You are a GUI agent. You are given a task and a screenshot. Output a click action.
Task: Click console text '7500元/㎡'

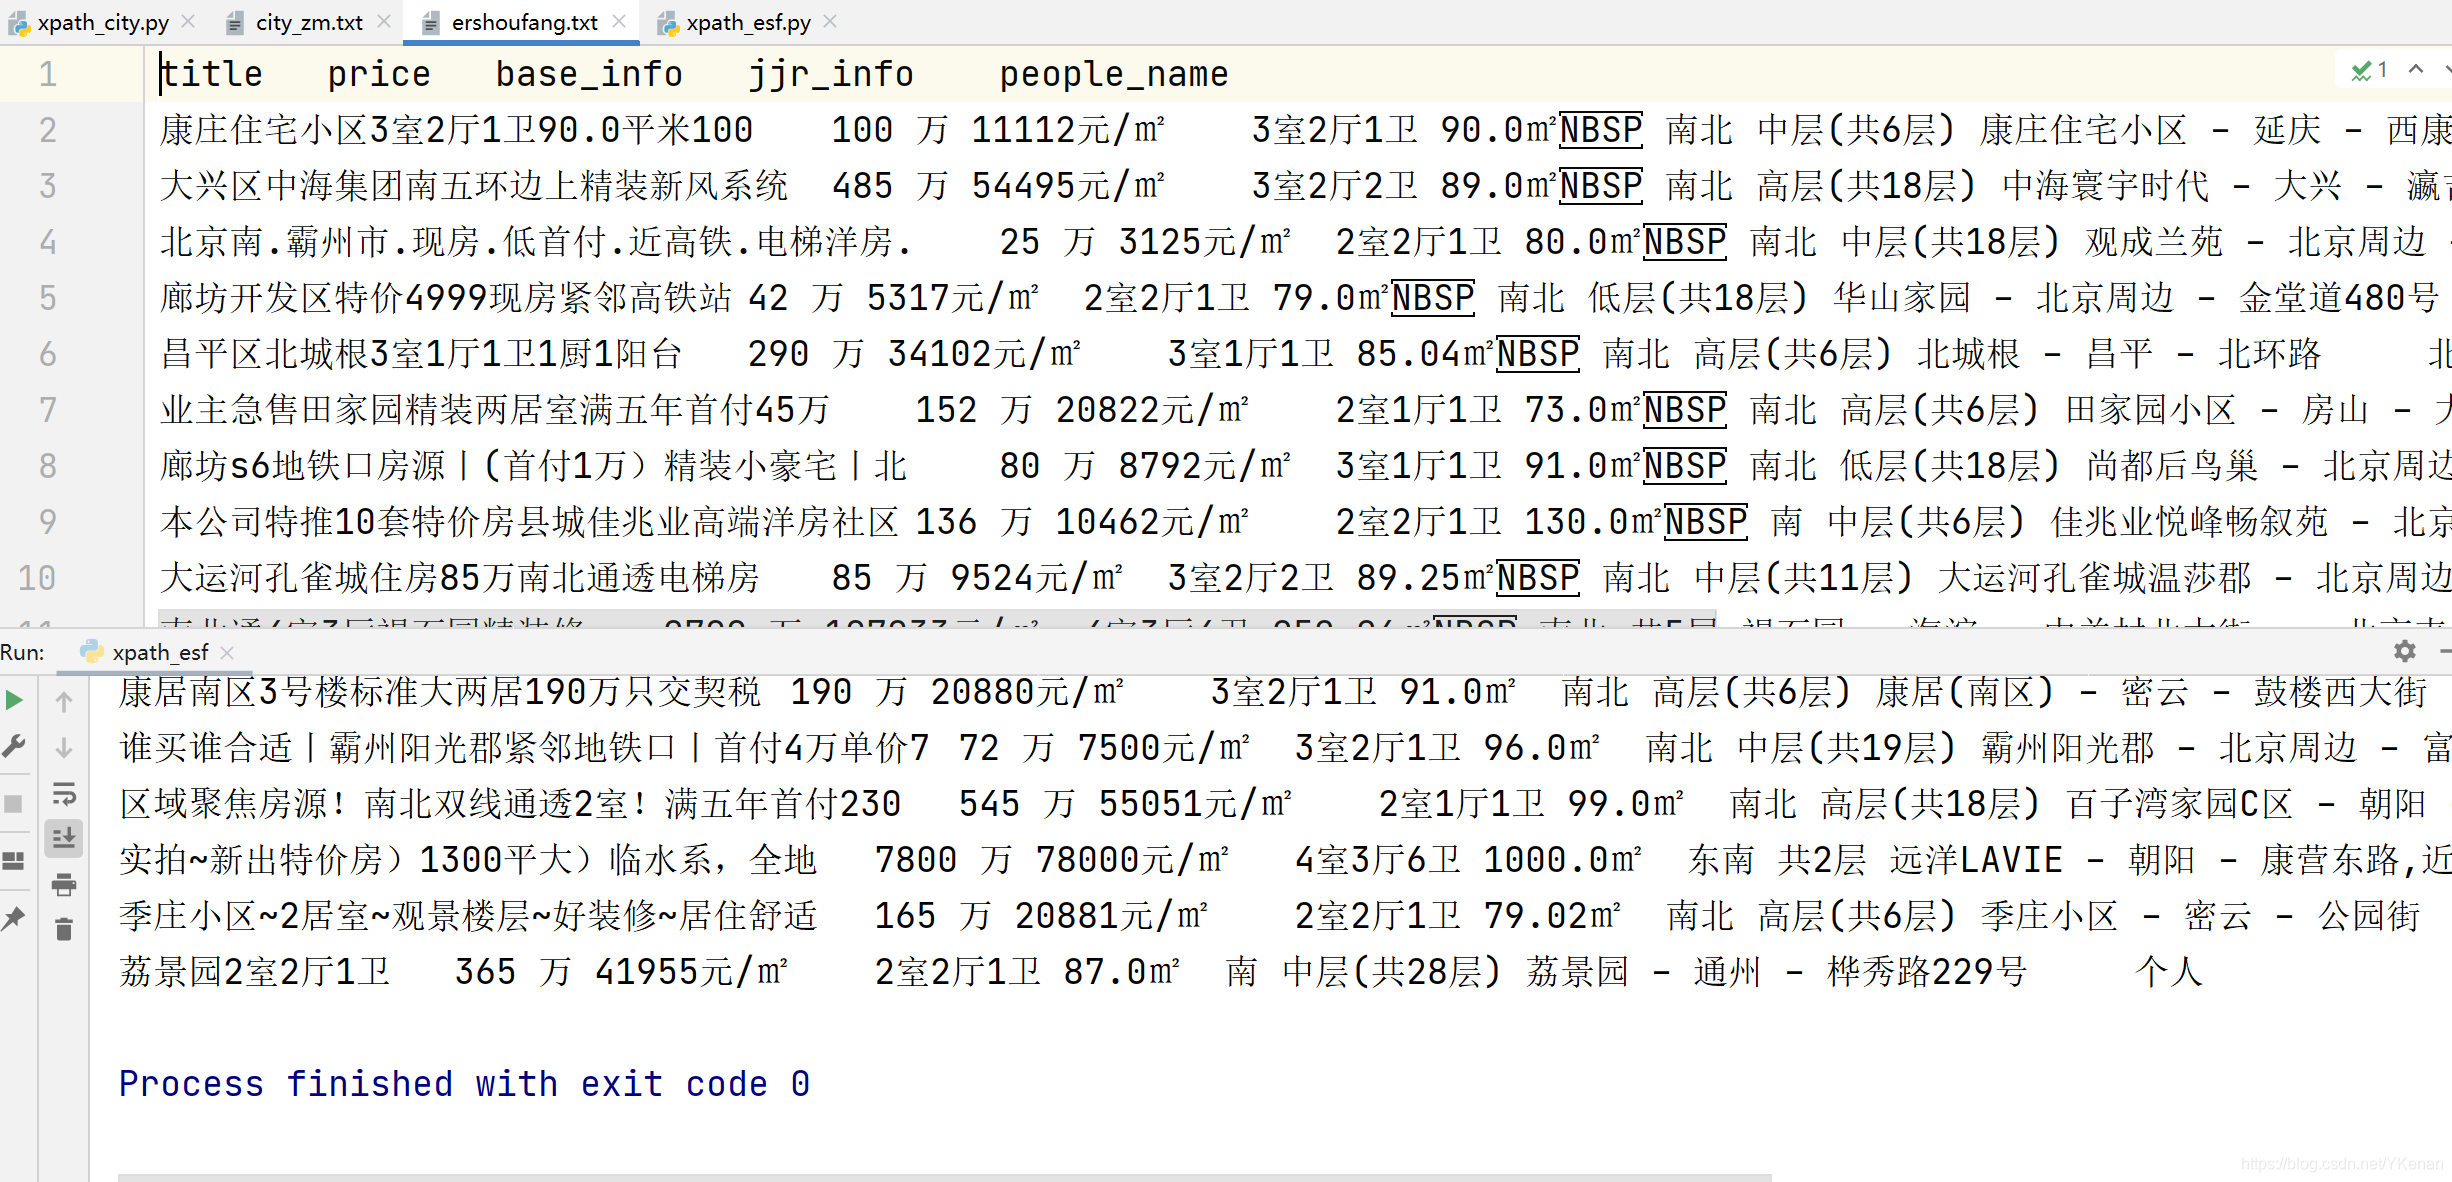click(1164, 748)
